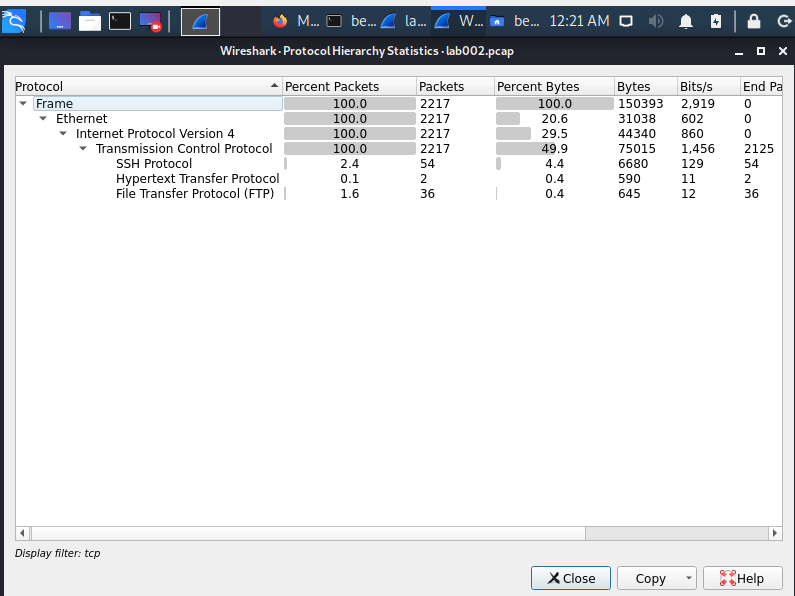Switch to the terminal taskbar window 'be...'
The width and height of the screenshot is (795, 596).
click(x=350, y=21)
